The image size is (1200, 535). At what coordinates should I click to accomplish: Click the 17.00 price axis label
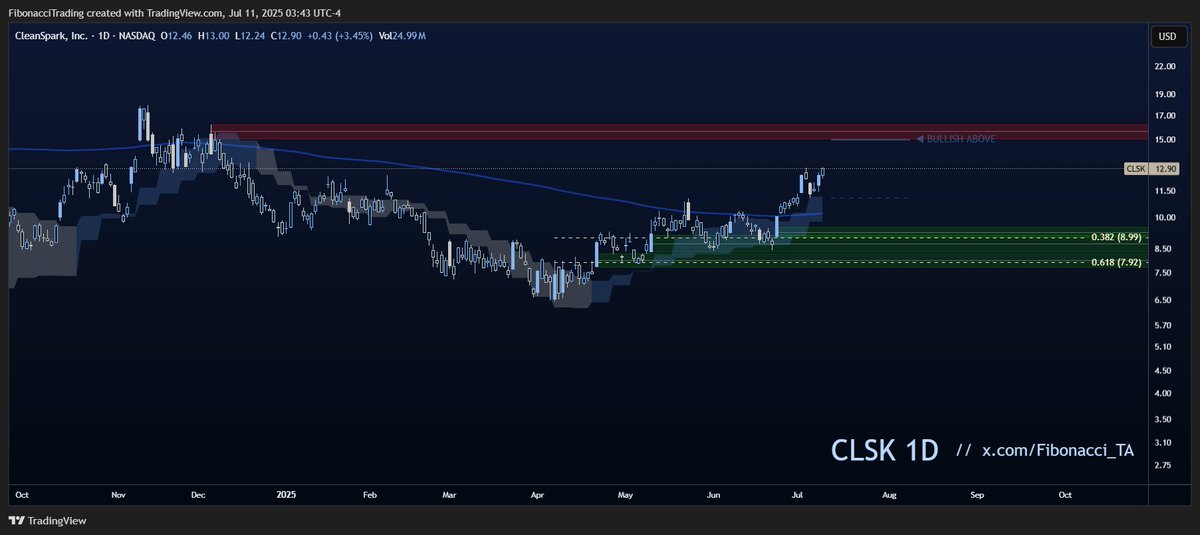click(x=1164, y=117)
